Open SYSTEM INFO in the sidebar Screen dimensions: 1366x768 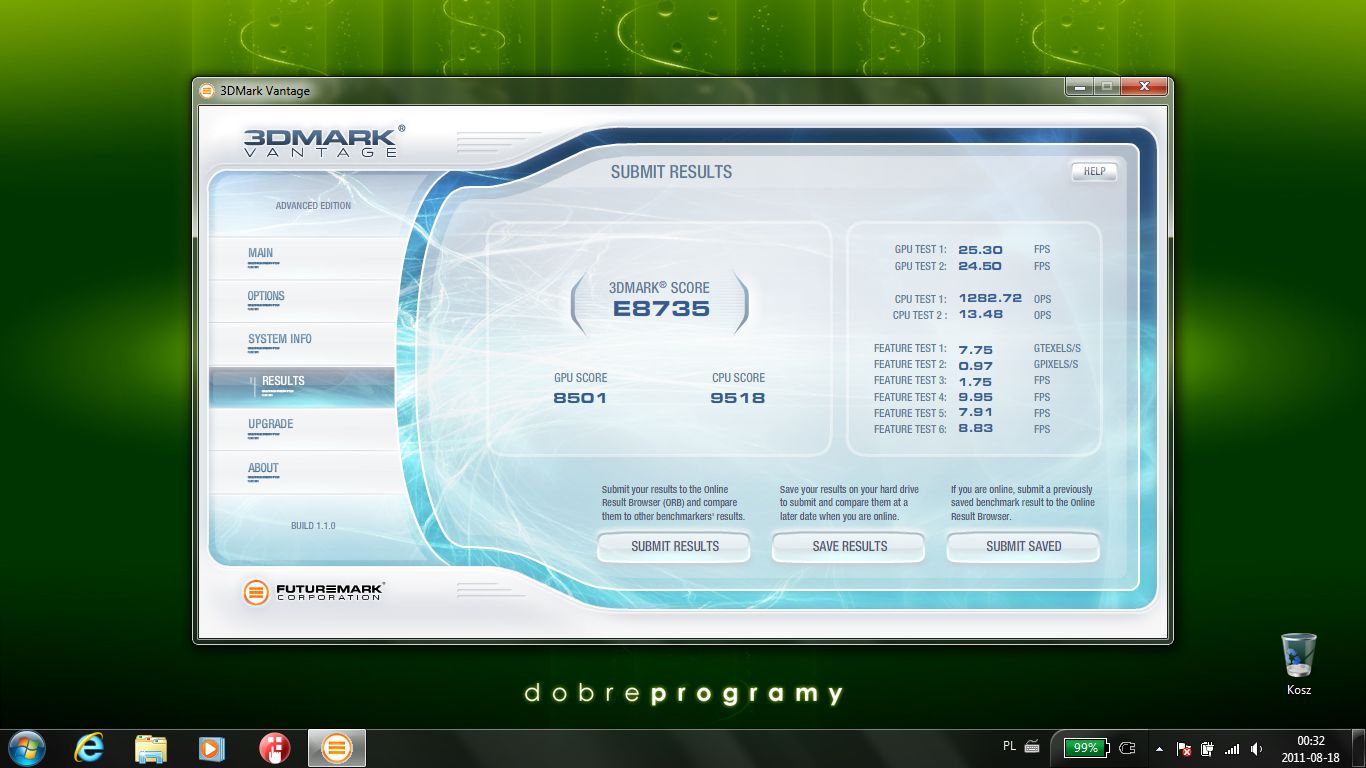(x=302, y=343)
